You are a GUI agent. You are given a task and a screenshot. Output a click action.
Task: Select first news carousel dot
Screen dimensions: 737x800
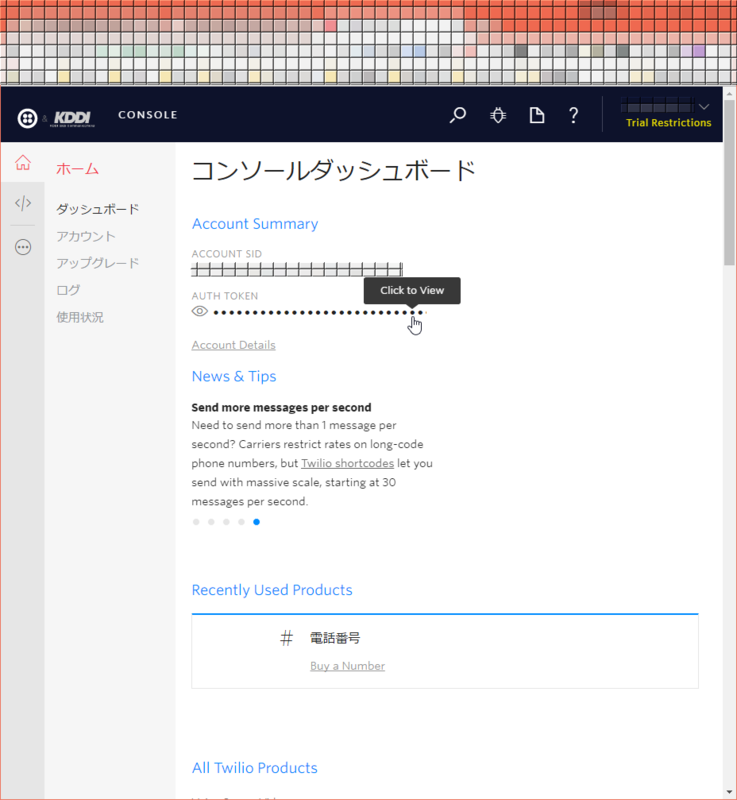[196, 522]
